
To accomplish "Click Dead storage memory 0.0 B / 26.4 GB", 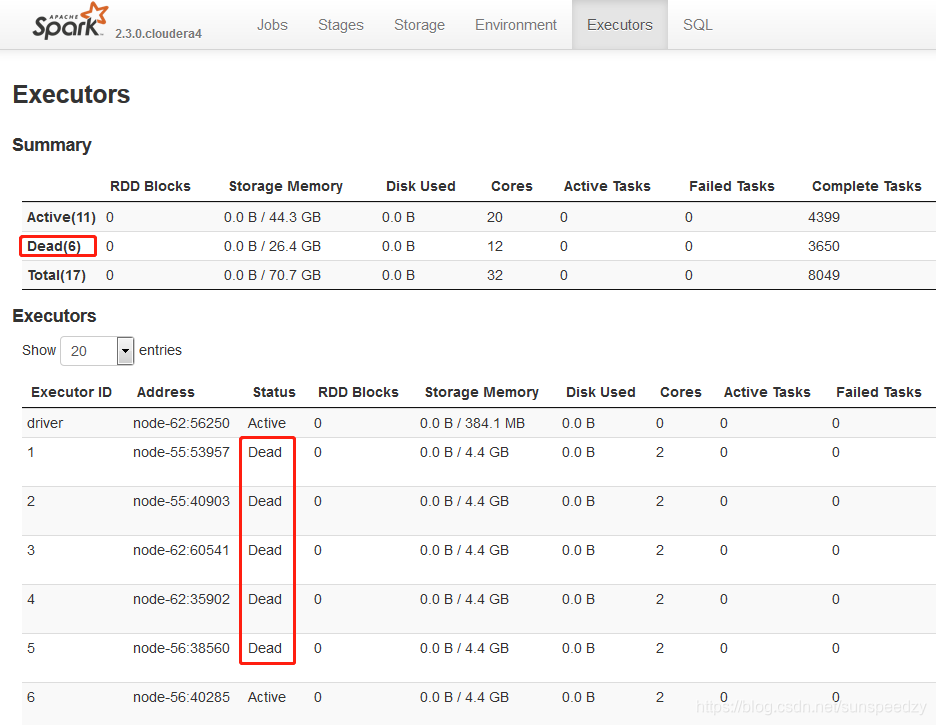I will 272,246.
